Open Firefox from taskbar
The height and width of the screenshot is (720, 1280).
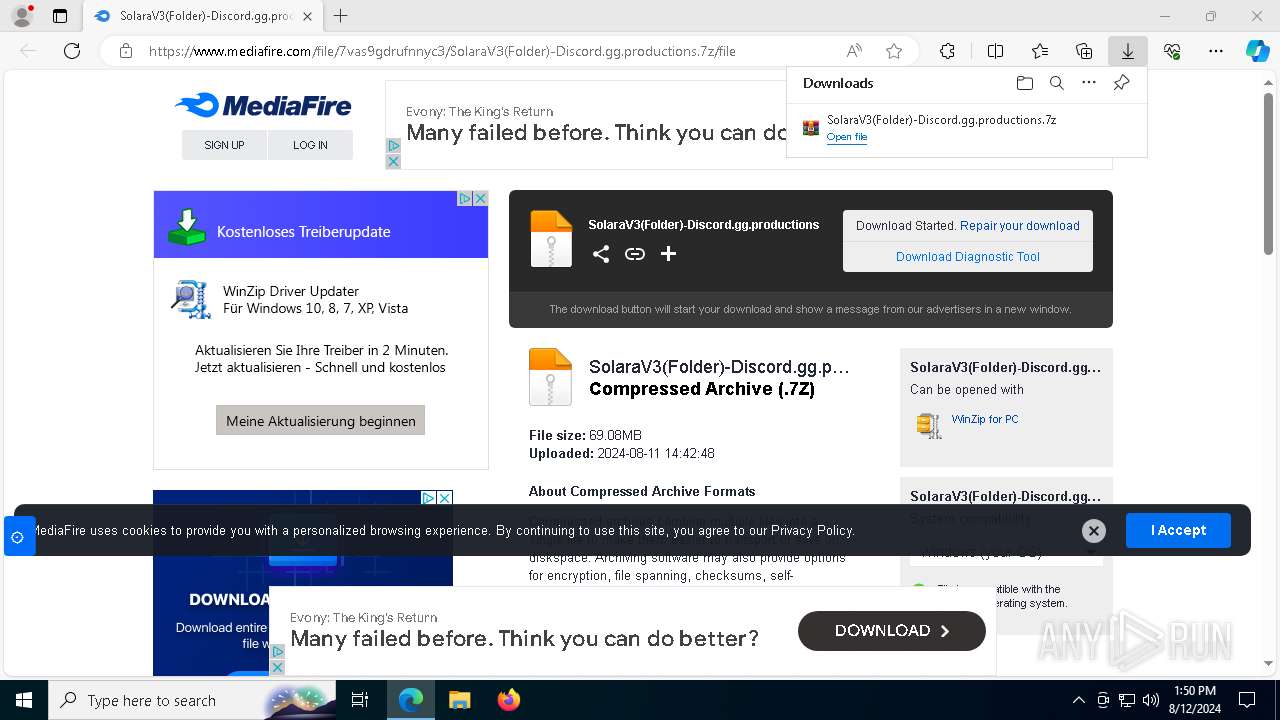pos(508,700)
